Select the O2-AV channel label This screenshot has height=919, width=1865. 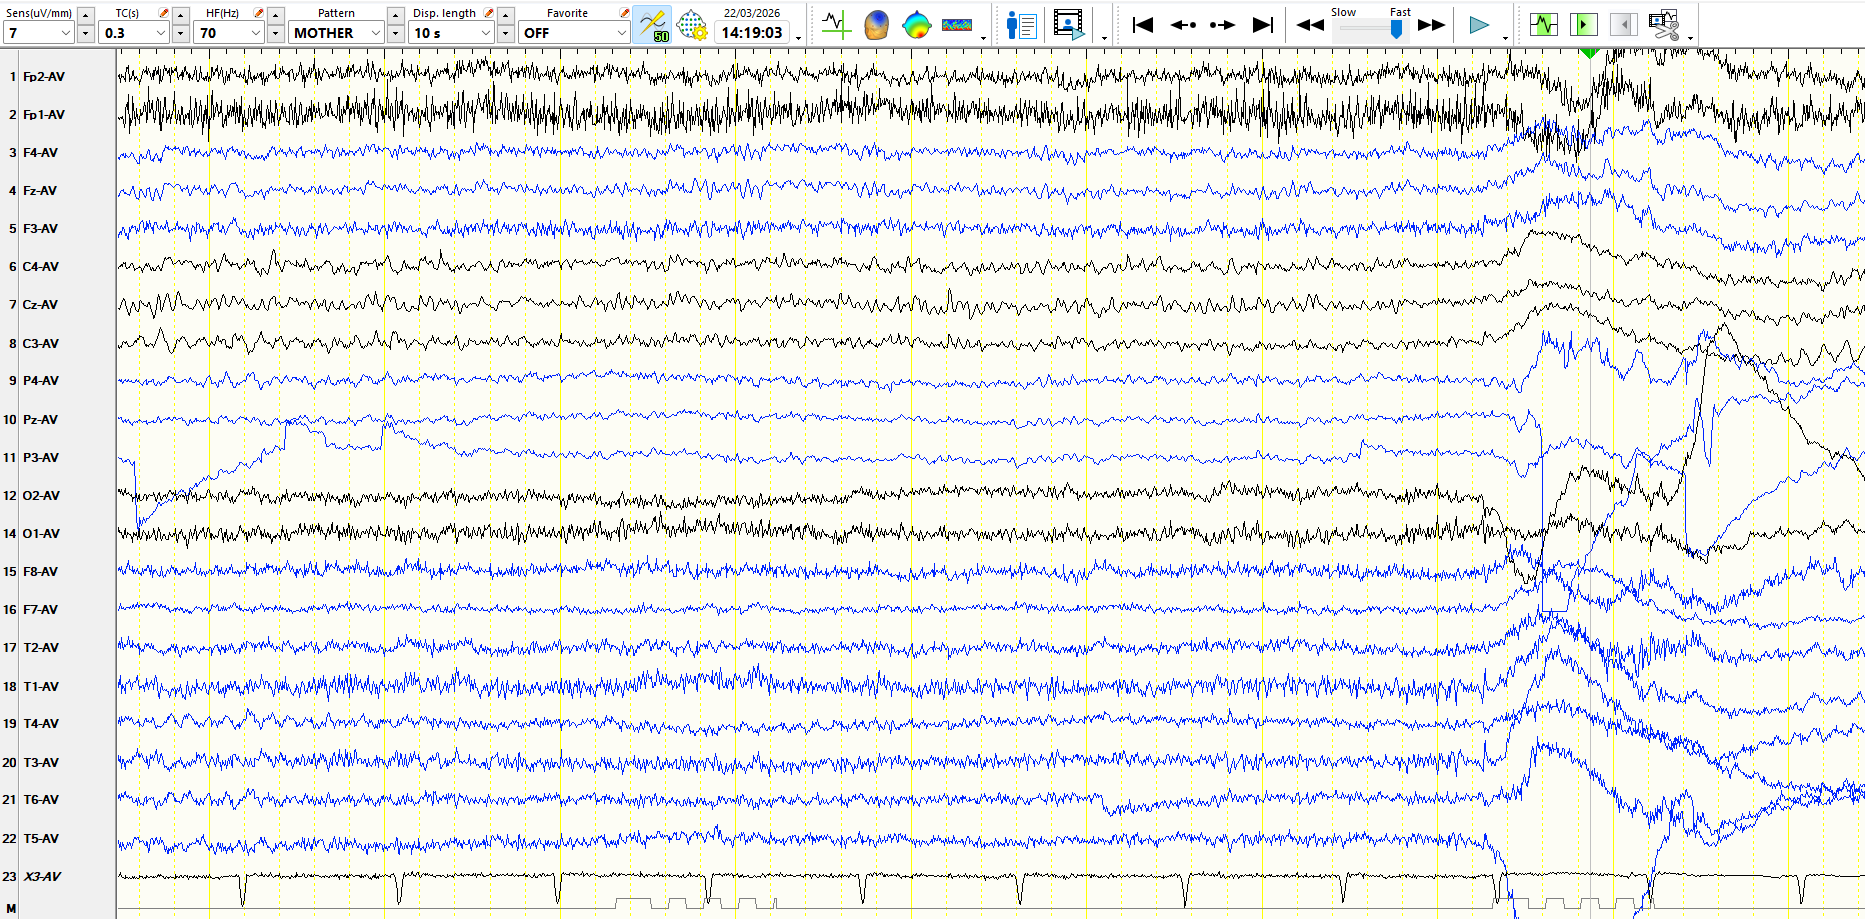click(x=41, y=496)
